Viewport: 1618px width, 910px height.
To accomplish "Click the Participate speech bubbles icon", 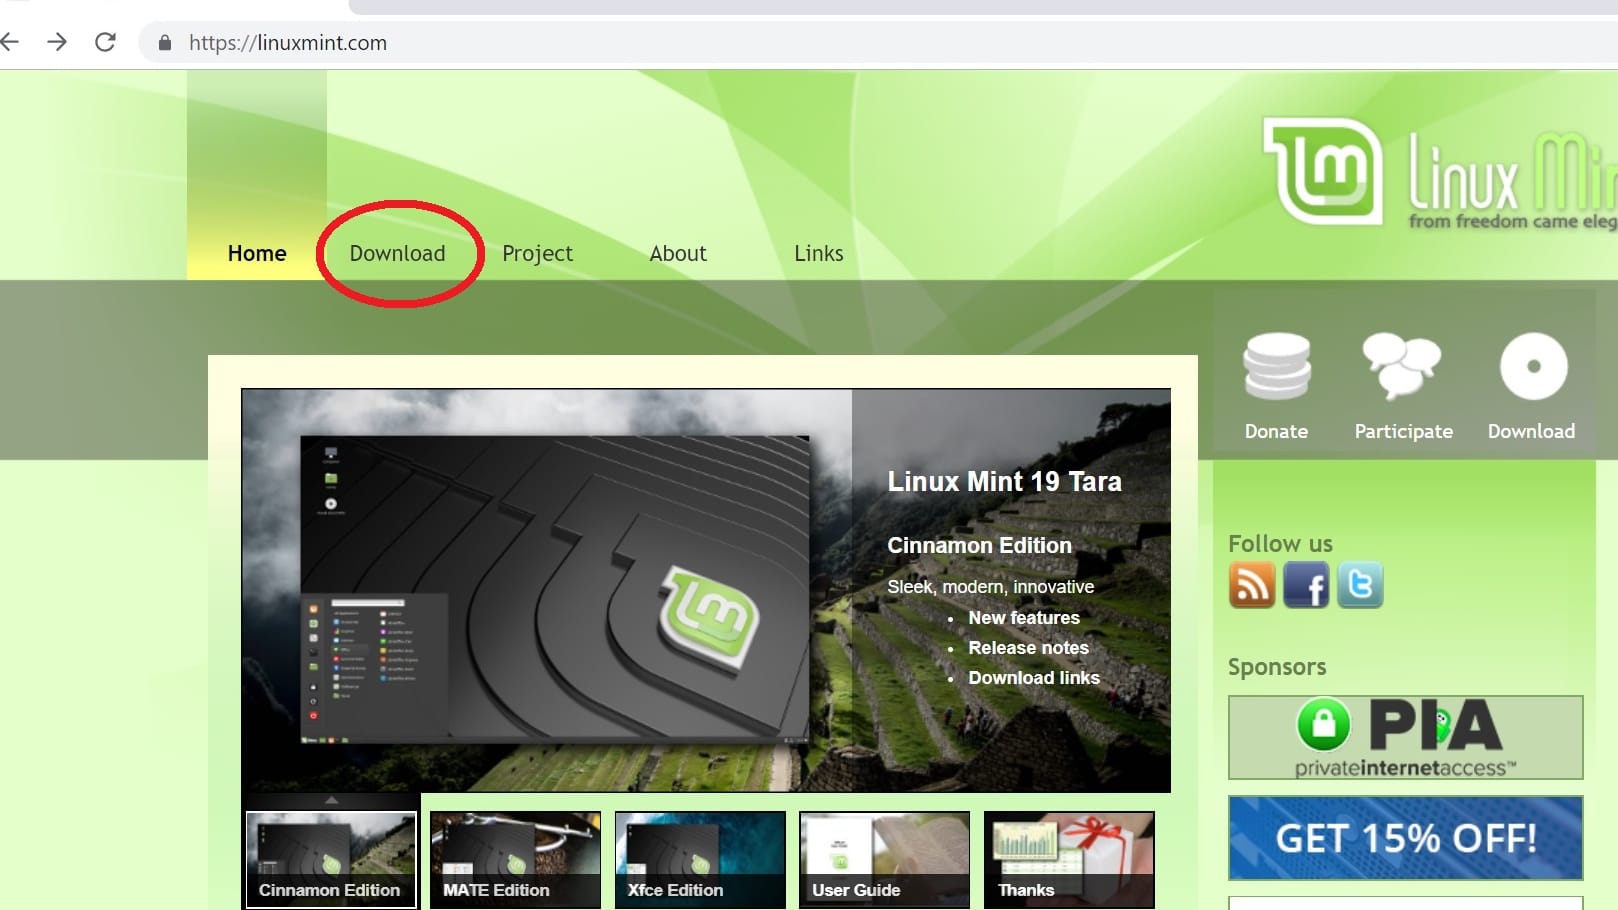I will click(1402, 366).
